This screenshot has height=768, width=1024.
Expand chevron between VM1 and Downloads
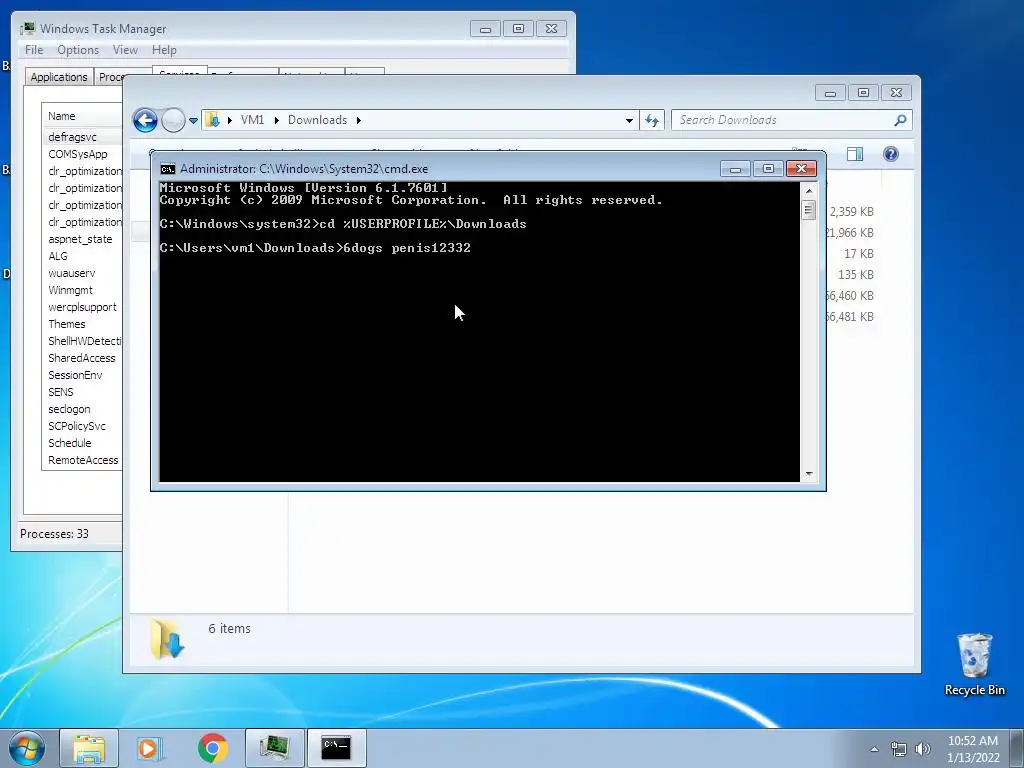click(277, 120)
